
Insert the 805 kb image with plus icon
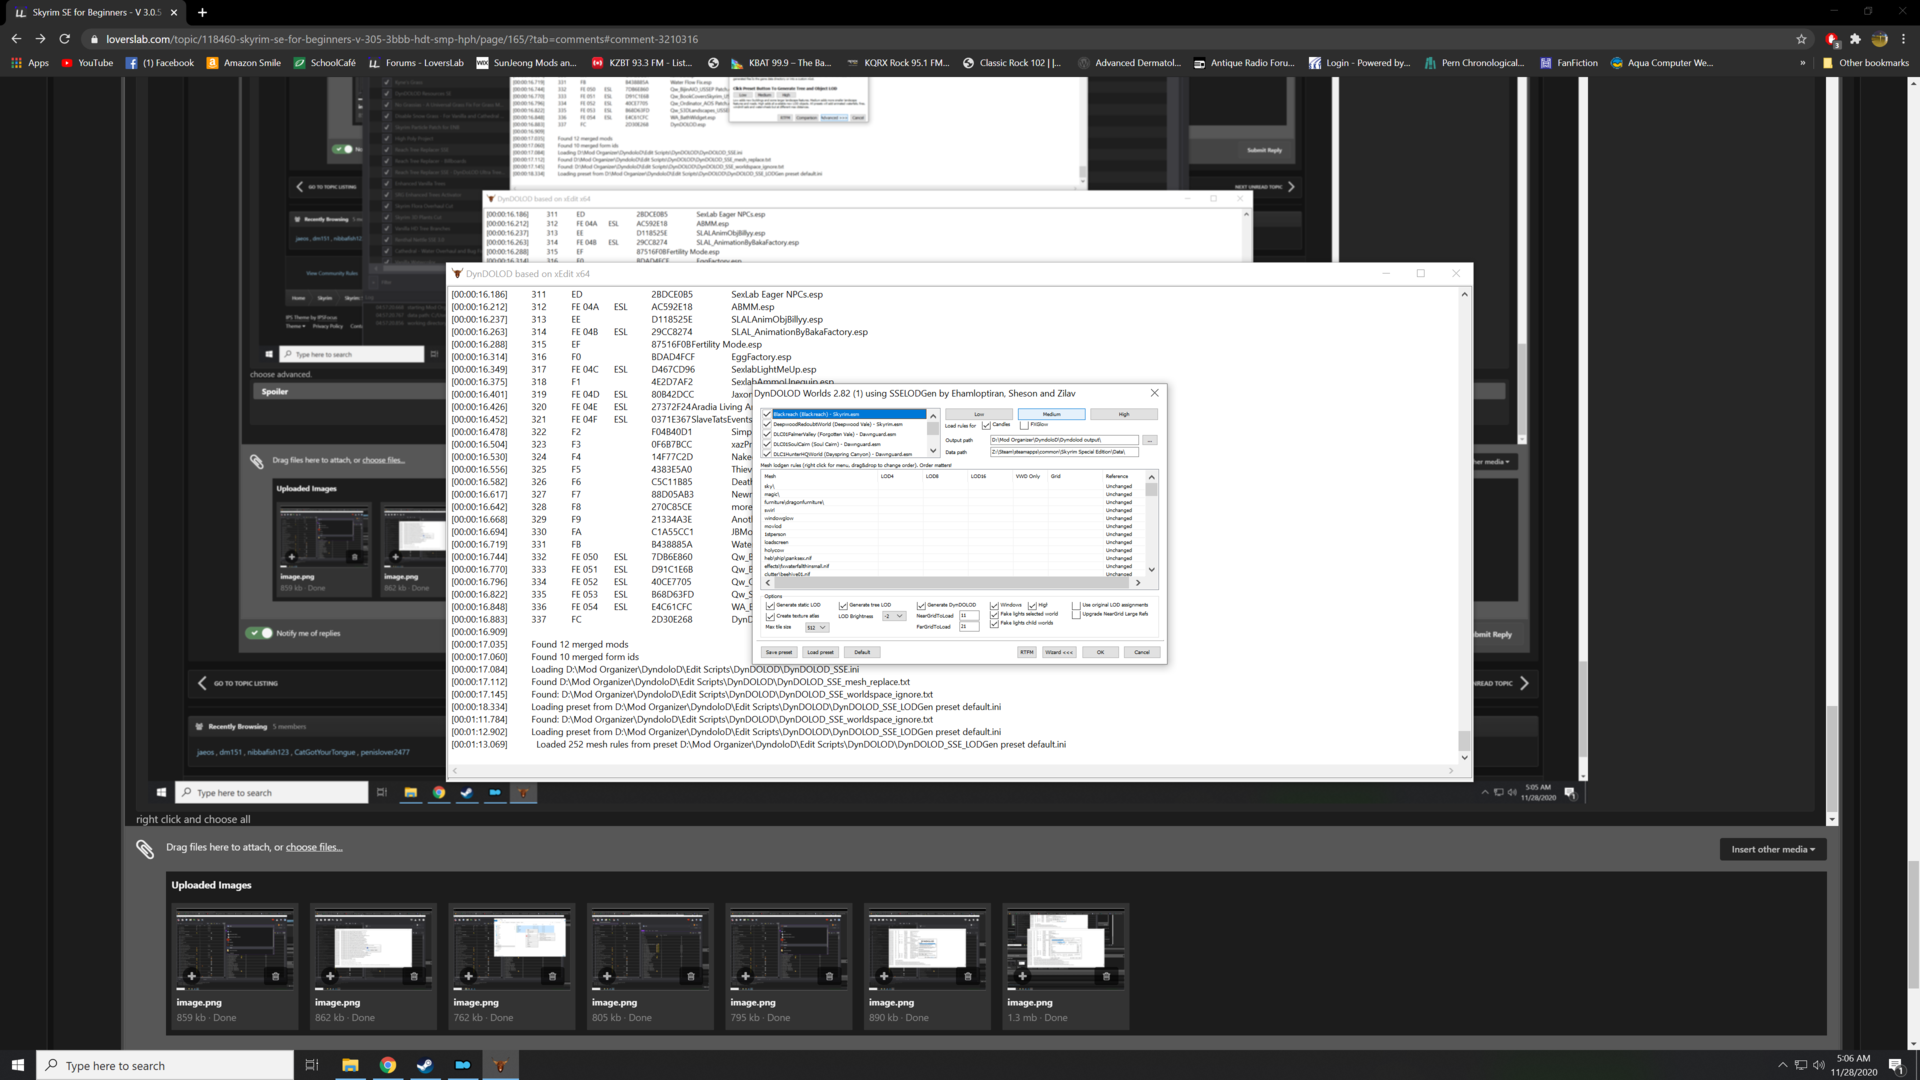tap(606, 976)
